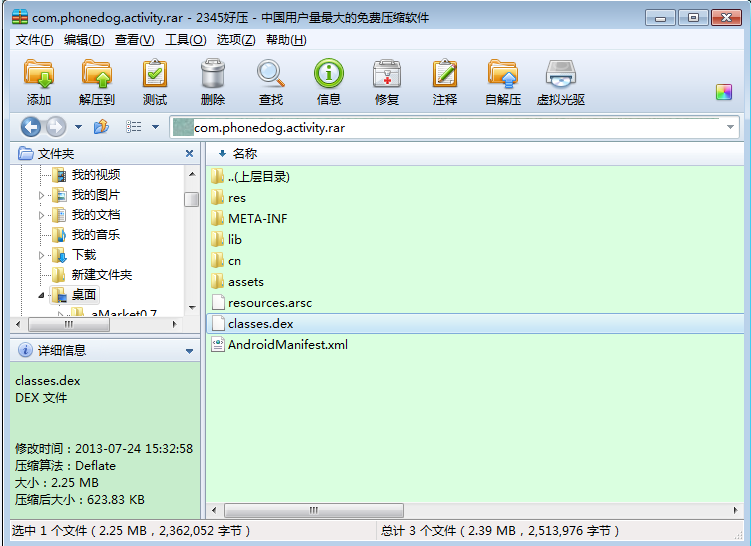Click the folder tree scroll-left arrow
The width and height of the screenshot is (751, 546).
[x=18, y=325]
